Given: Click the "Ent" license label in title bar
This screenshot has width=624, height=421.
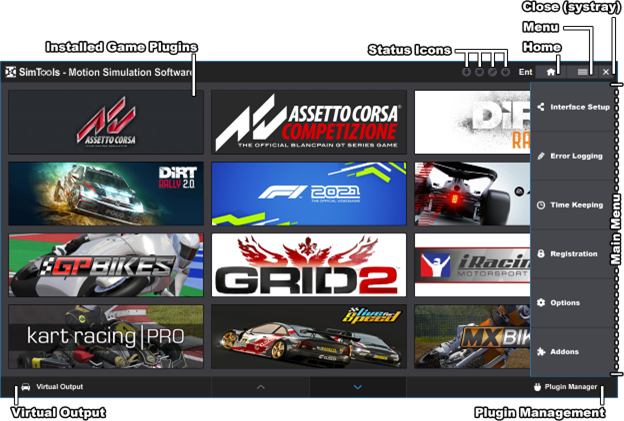Looking at the screenshot, I should pyautogui.click(x=525, y=72).
